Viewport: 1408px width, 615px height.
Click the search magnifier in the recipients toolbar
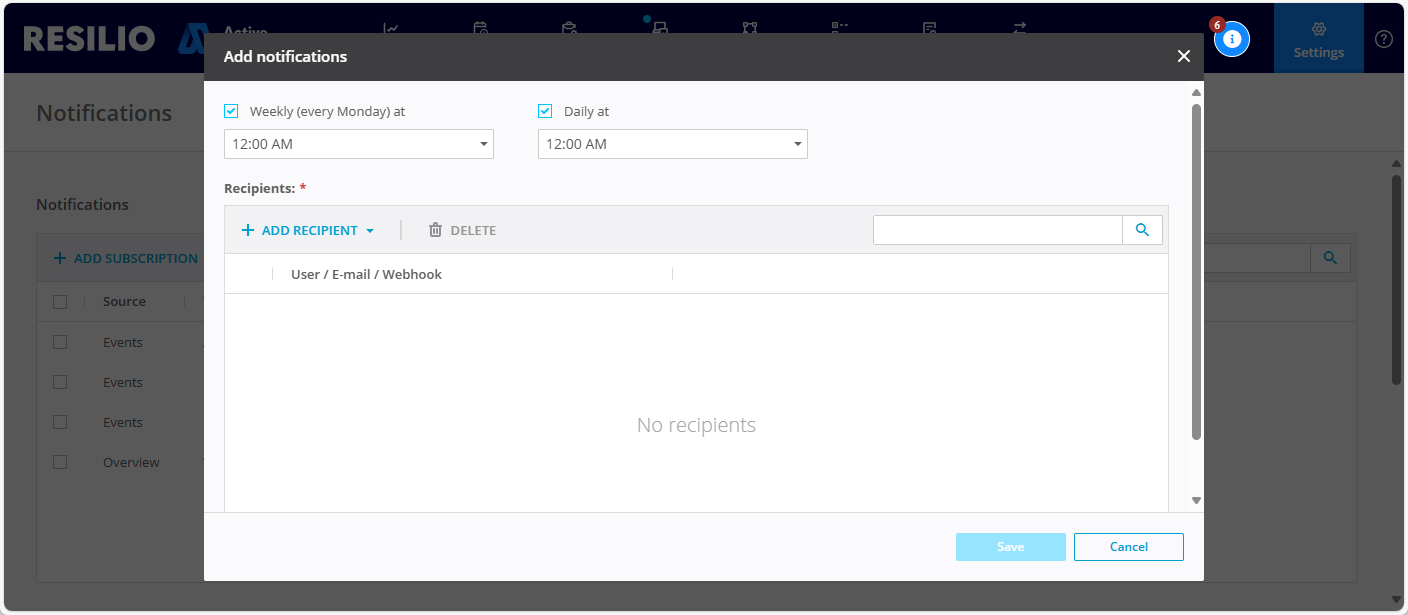pos(1142,229)
